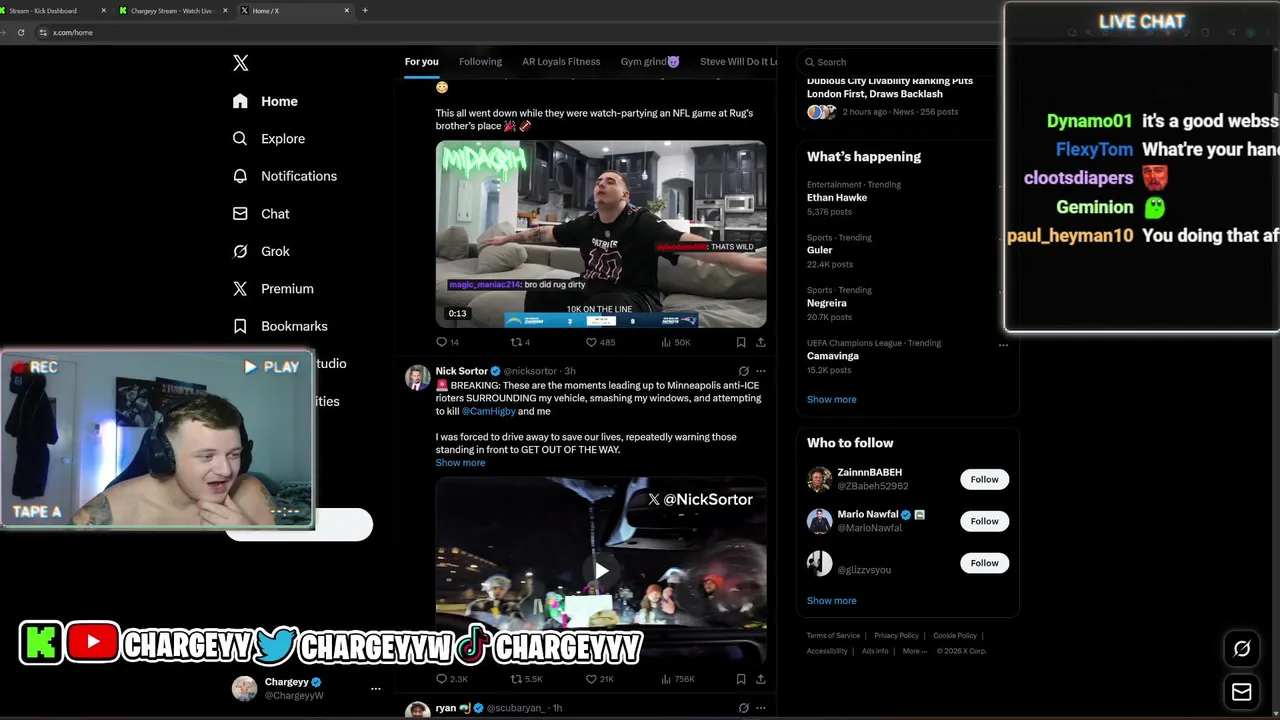This screenshot has height=720, width=1280.
Task: Open the living room video thumbnail
Action: [601, 234]
